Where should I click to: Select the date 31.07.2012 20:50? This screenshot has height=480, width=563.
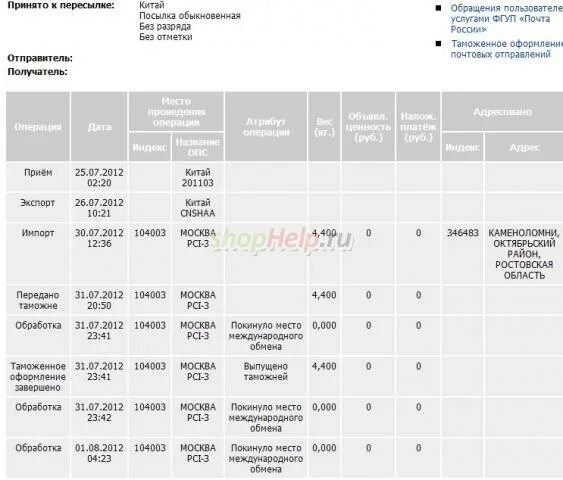pos(99,300)
